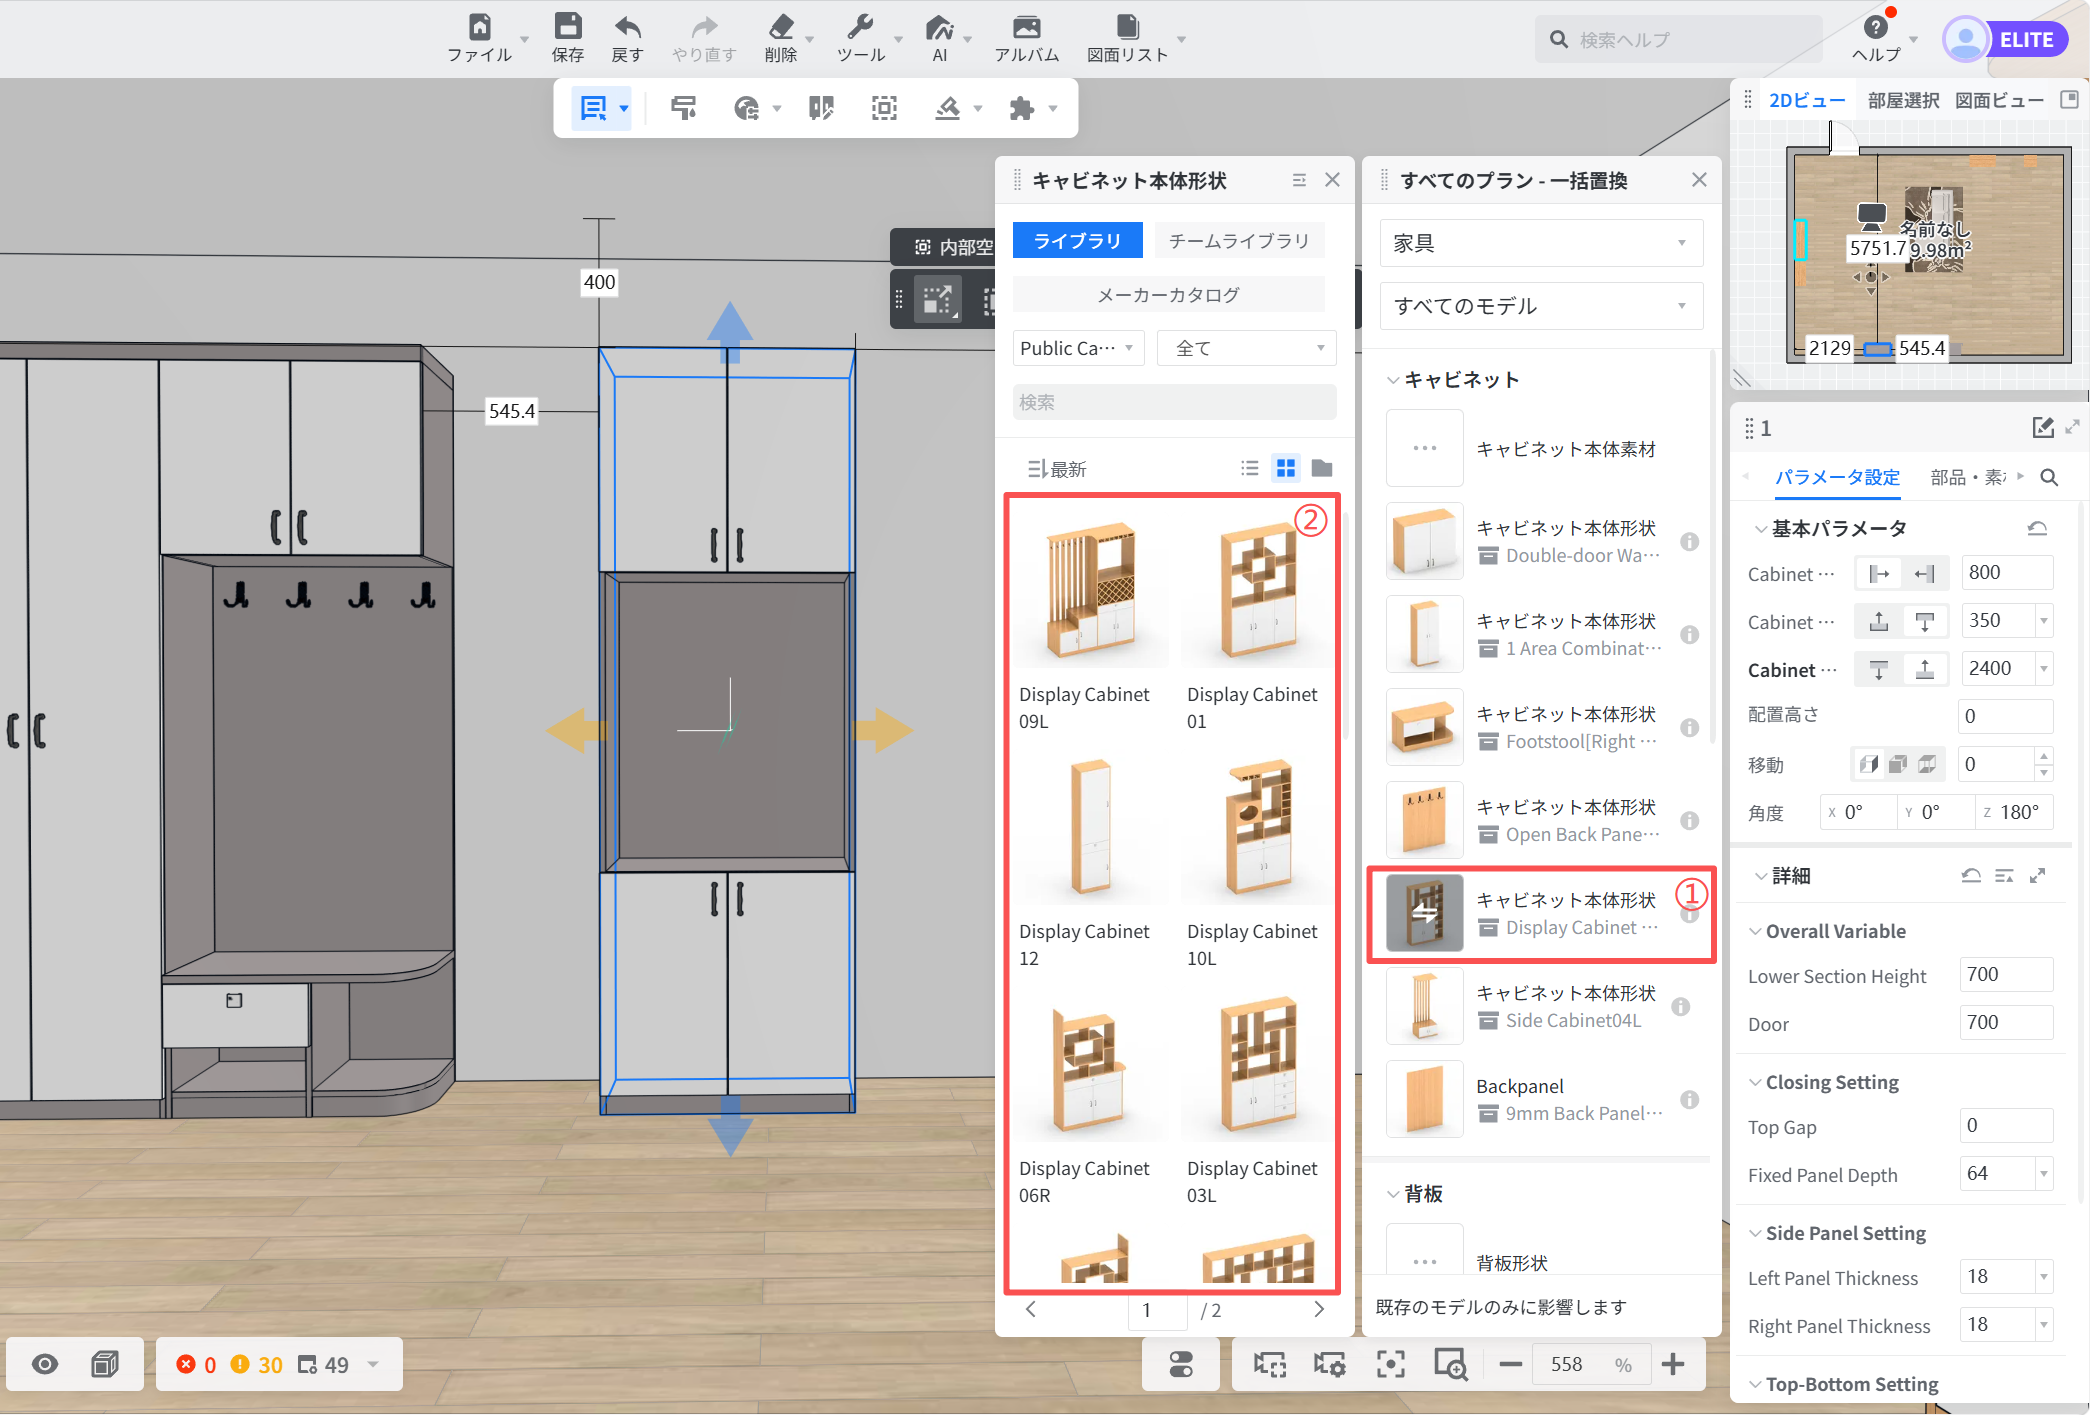Viewport: 2090px width, 1415px height.
Task: Click the 検索 field in cabinet library
Action: click(1174, 402)
